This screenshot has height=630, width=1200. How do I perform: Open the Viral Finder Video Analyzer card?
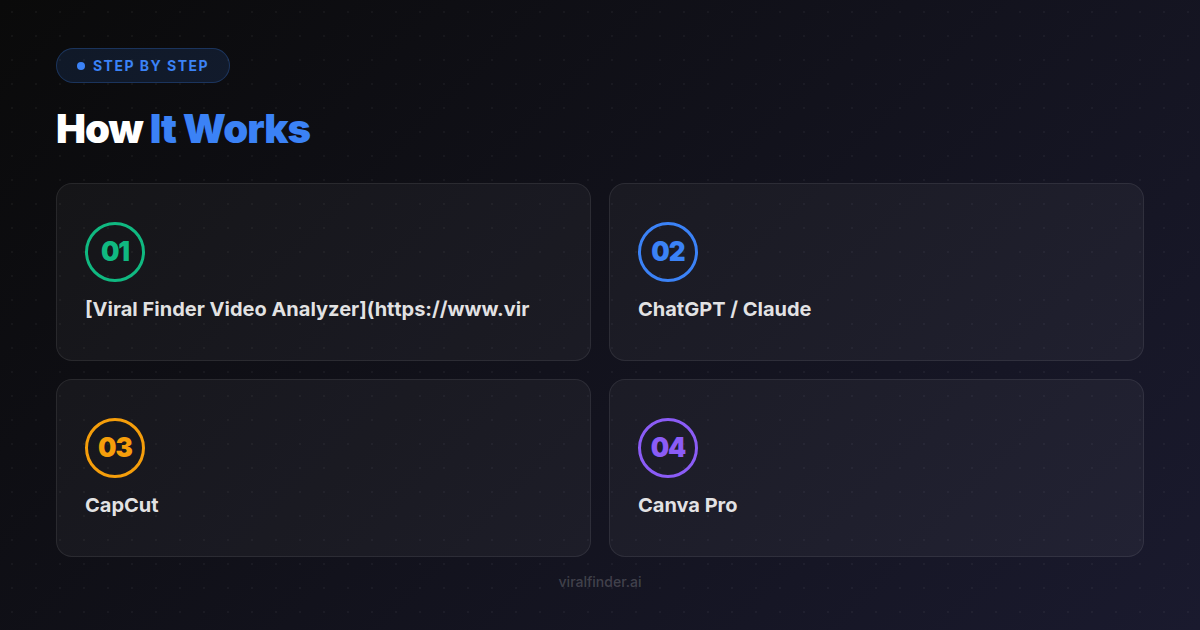pos(324,271)
